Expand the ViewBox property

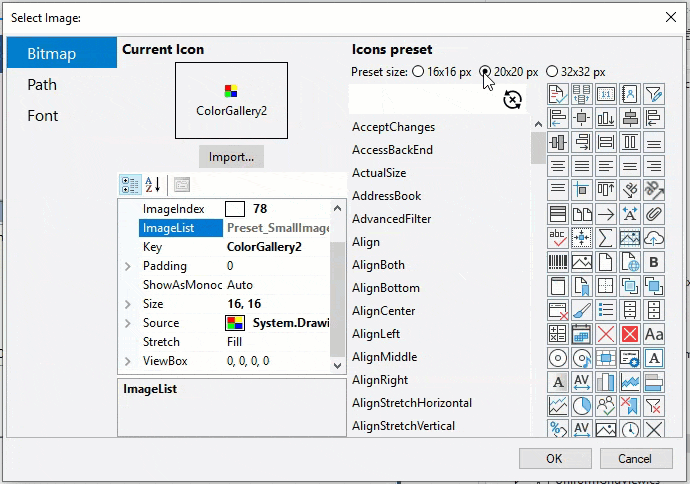(x=128, y=361)
